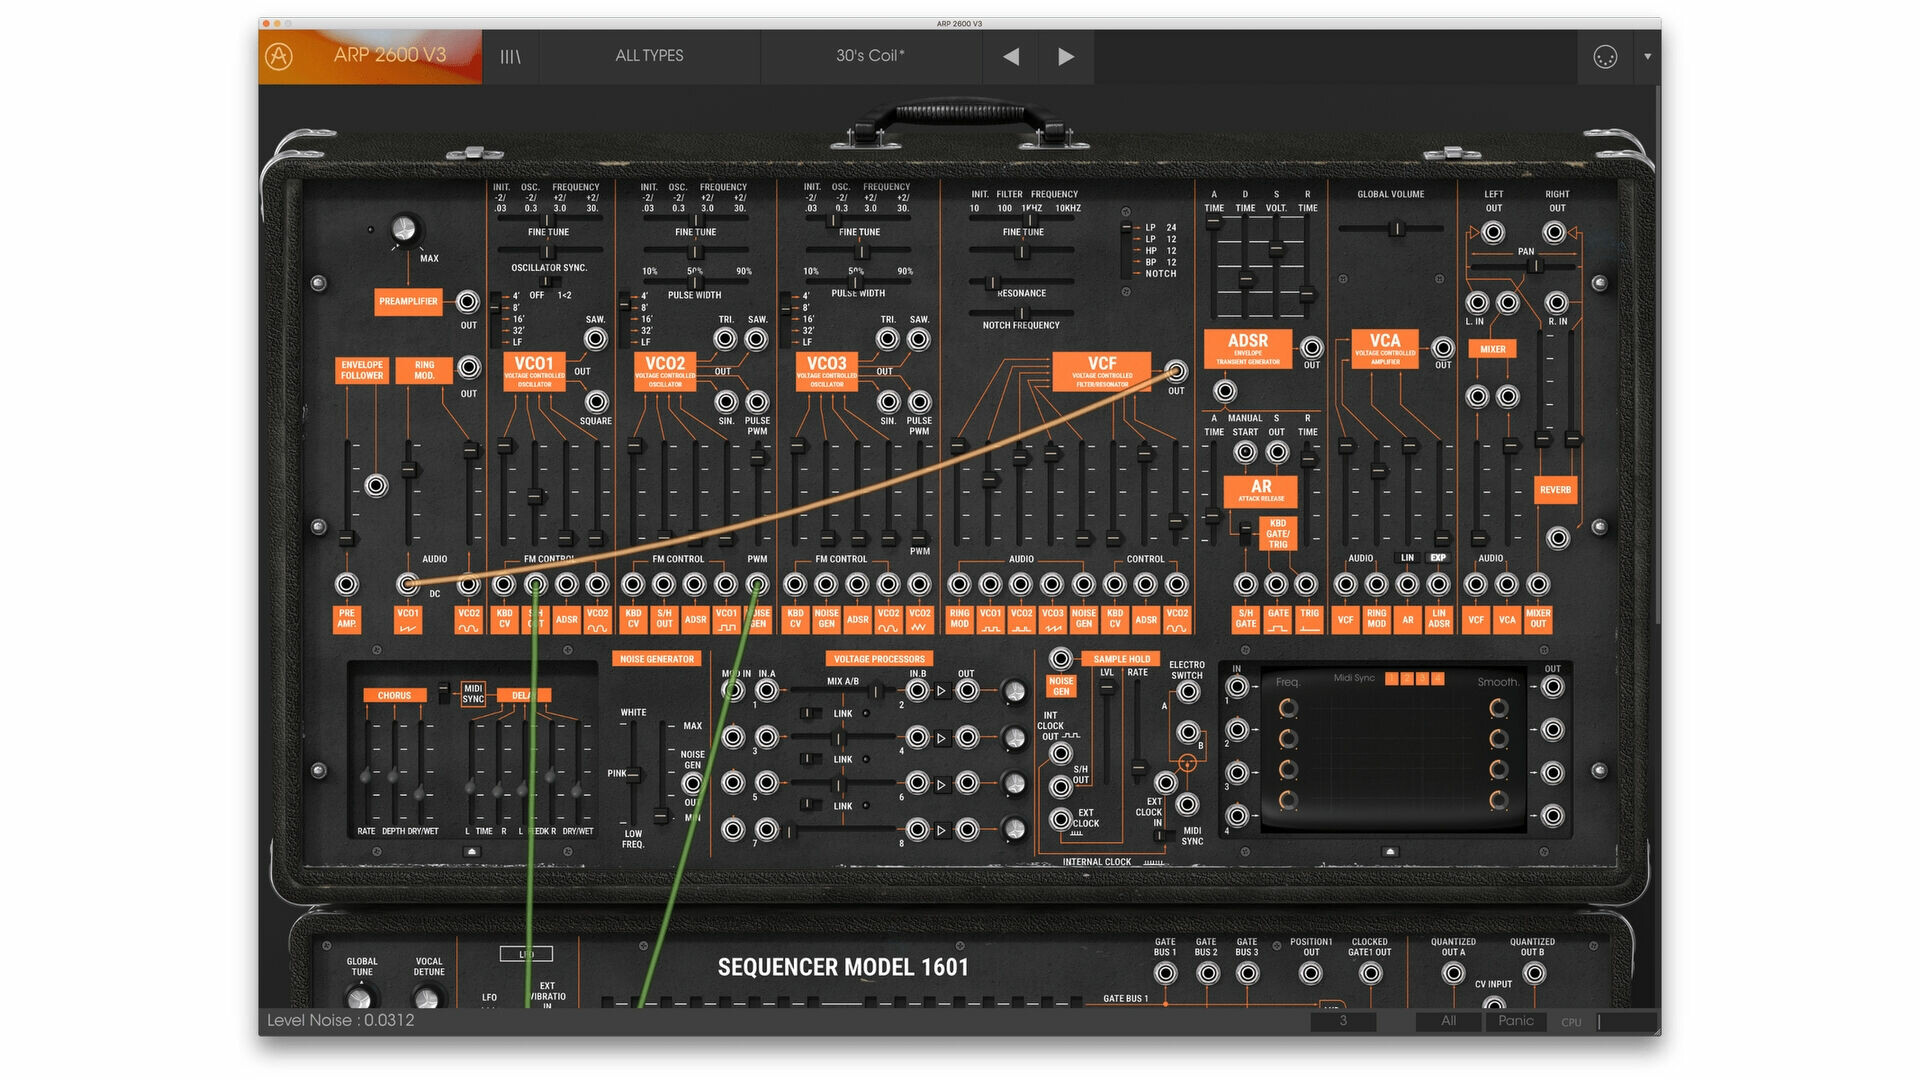
Task: Set the VCF filter type selector switch
Action: (1126, 250)
